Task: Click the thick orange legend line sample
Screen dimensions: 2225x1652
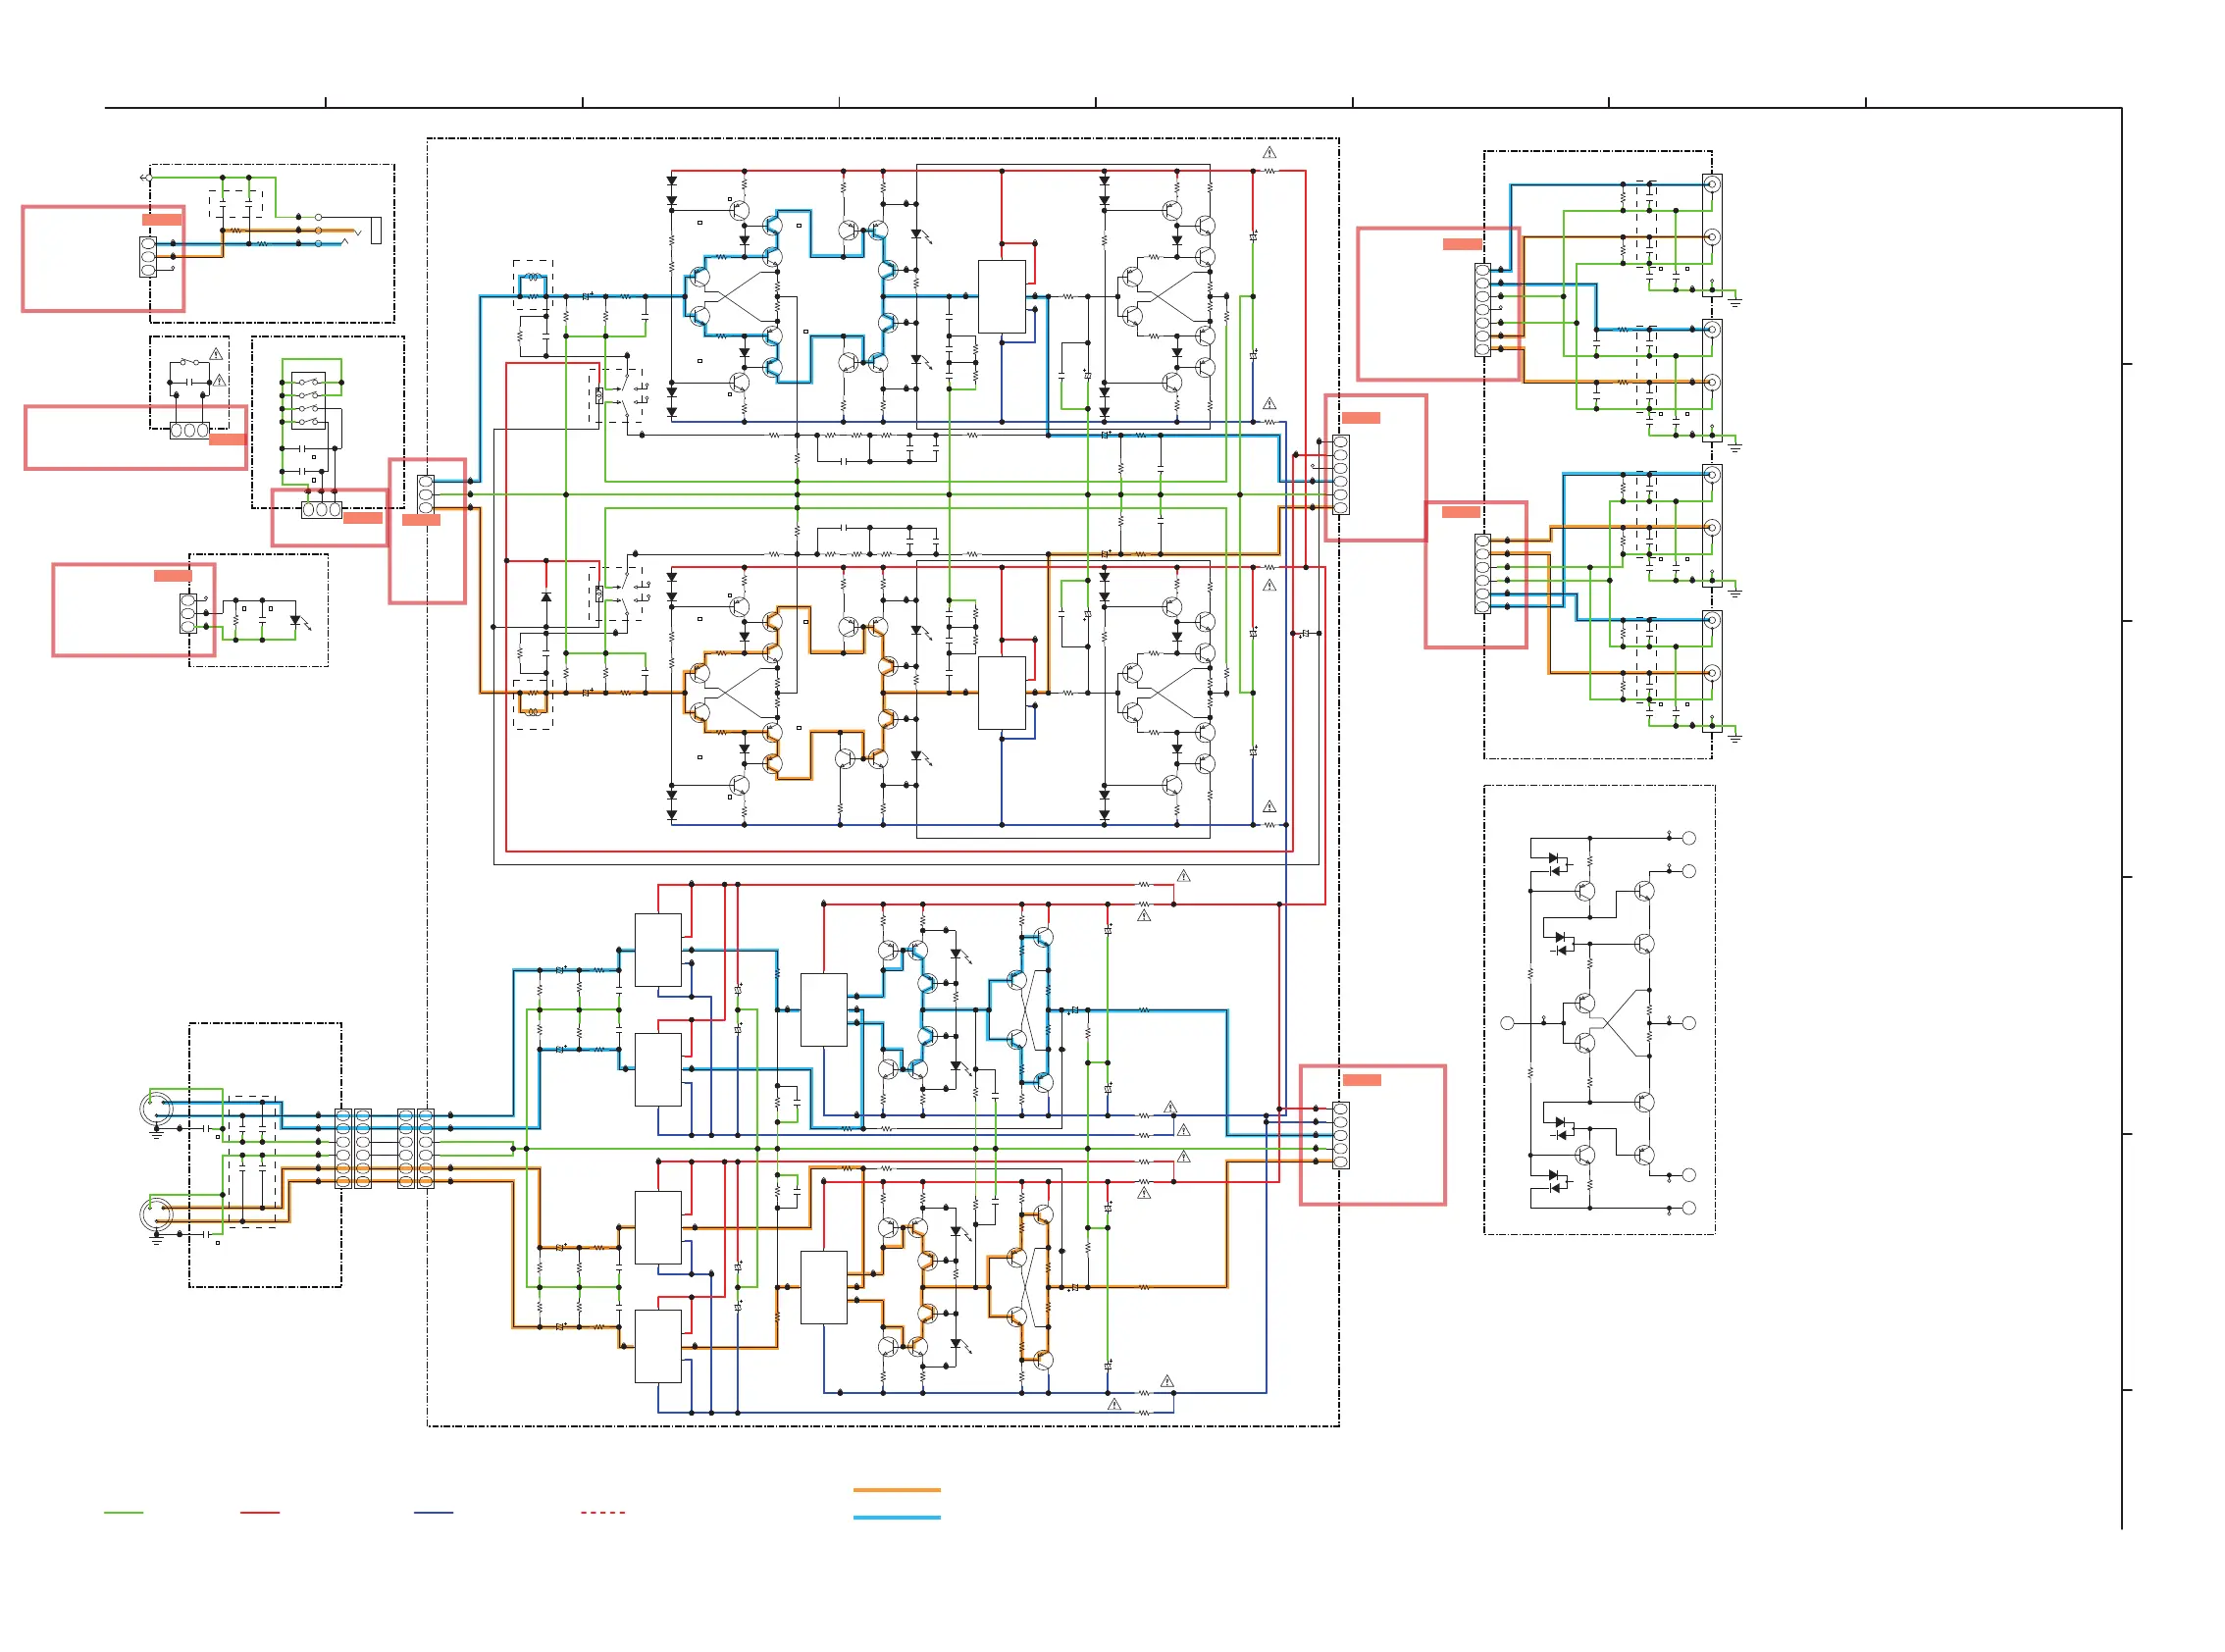Action: (897, 1490)
